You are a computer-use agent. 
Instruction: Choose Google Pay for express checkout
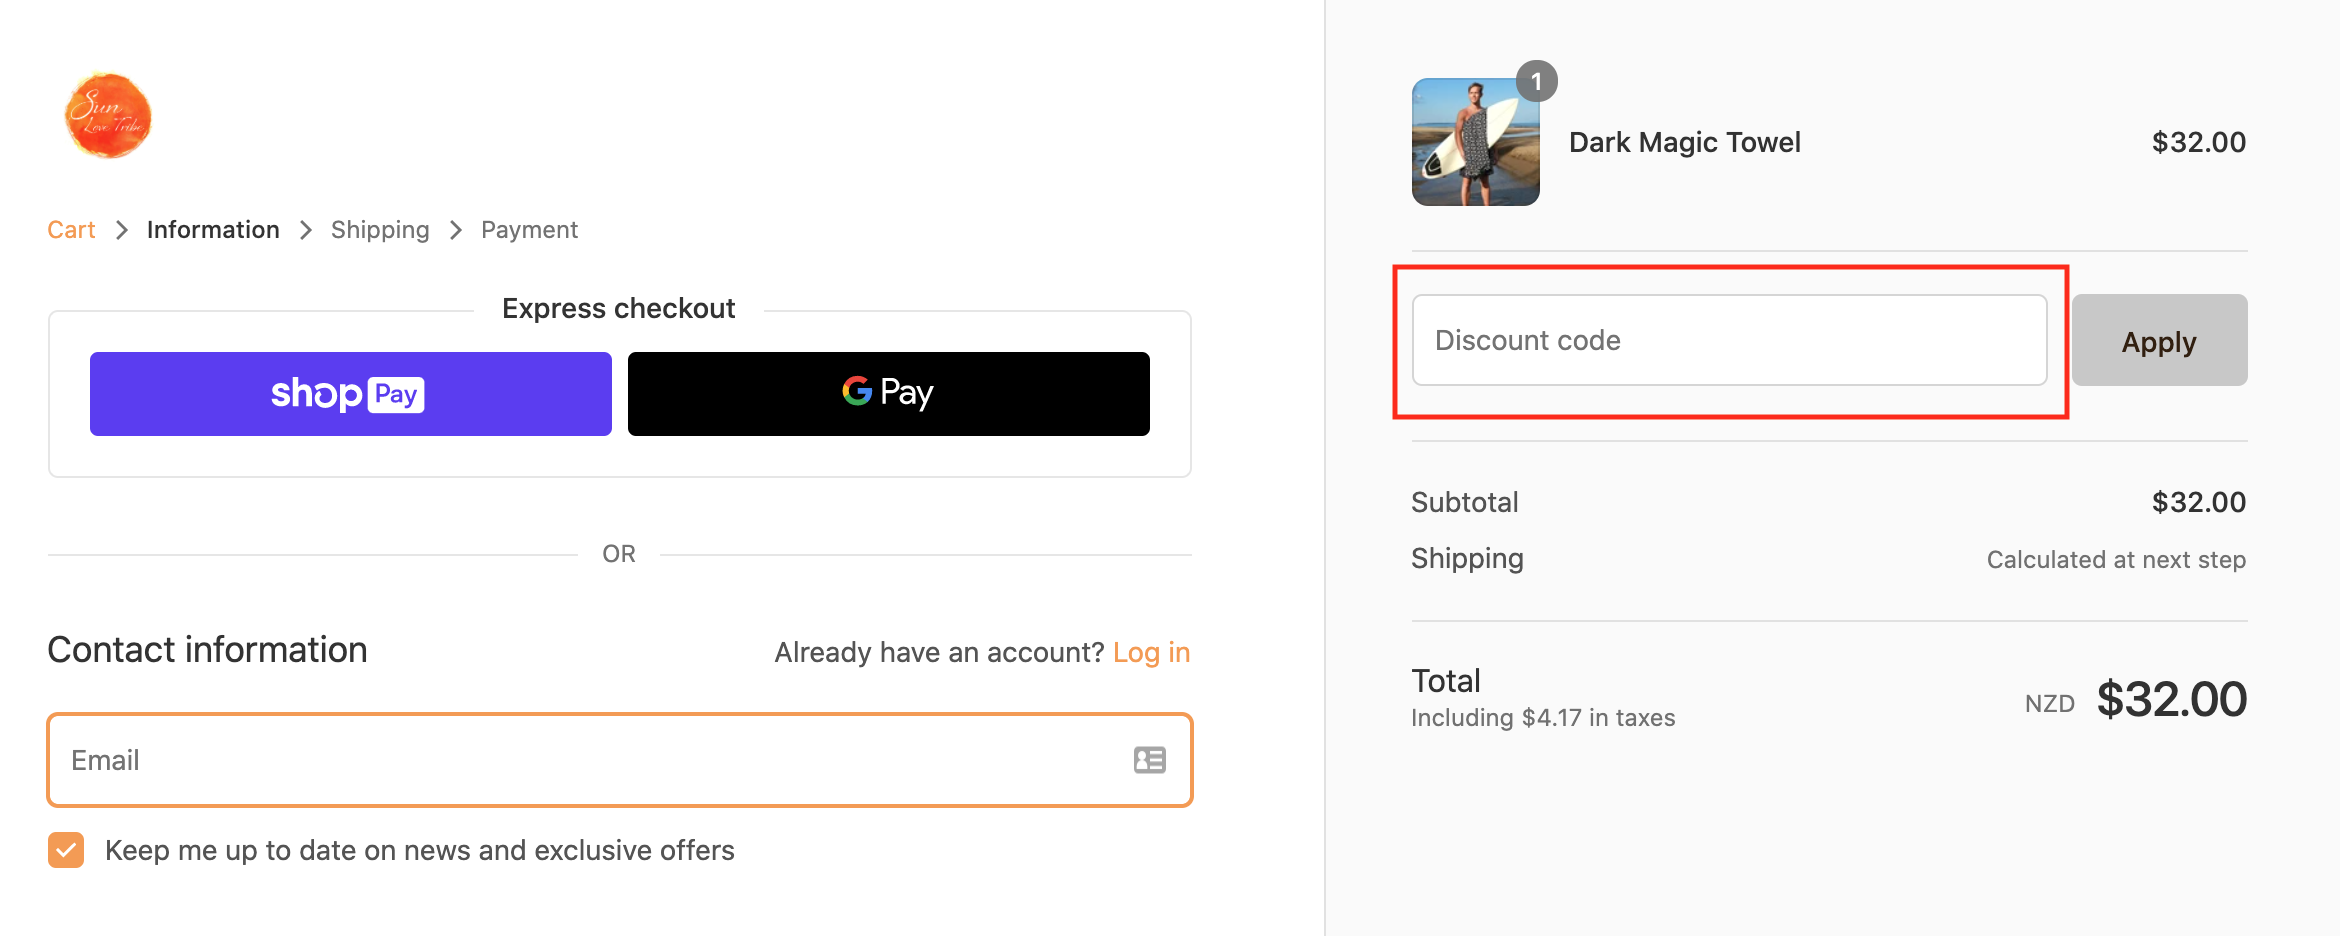(x=888, y=393)
